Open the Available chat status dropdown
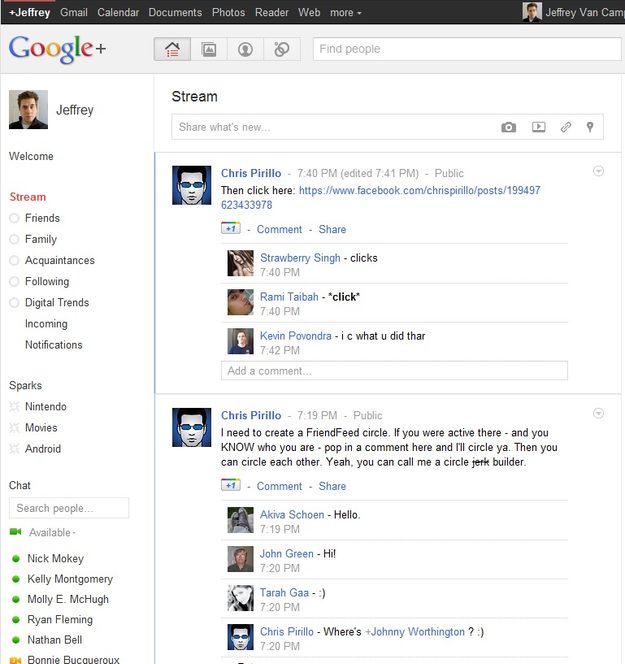Viewport: 625px width, 664px height. click(x=52, y=532)
